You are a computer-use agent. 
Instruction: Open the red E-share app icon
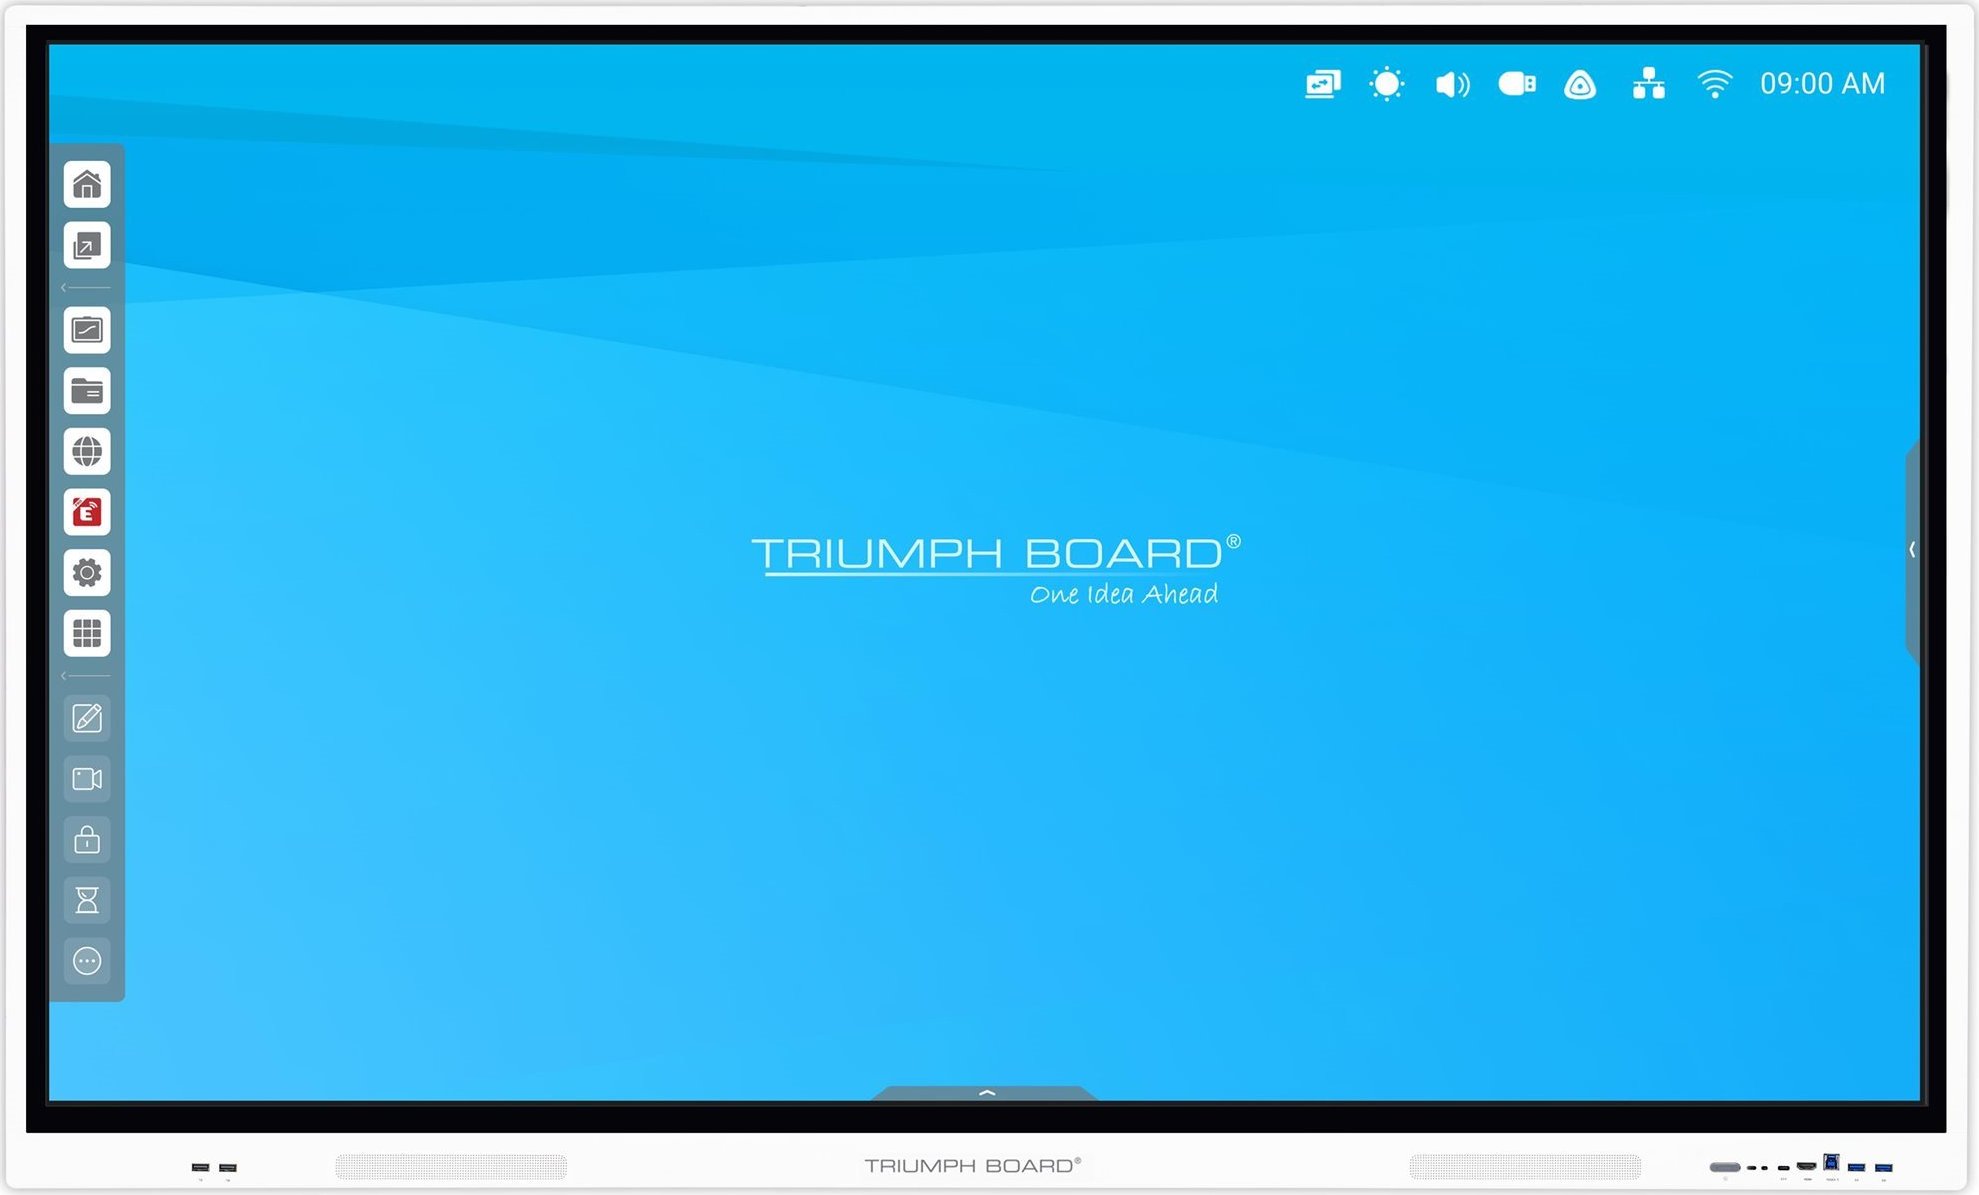87,512
